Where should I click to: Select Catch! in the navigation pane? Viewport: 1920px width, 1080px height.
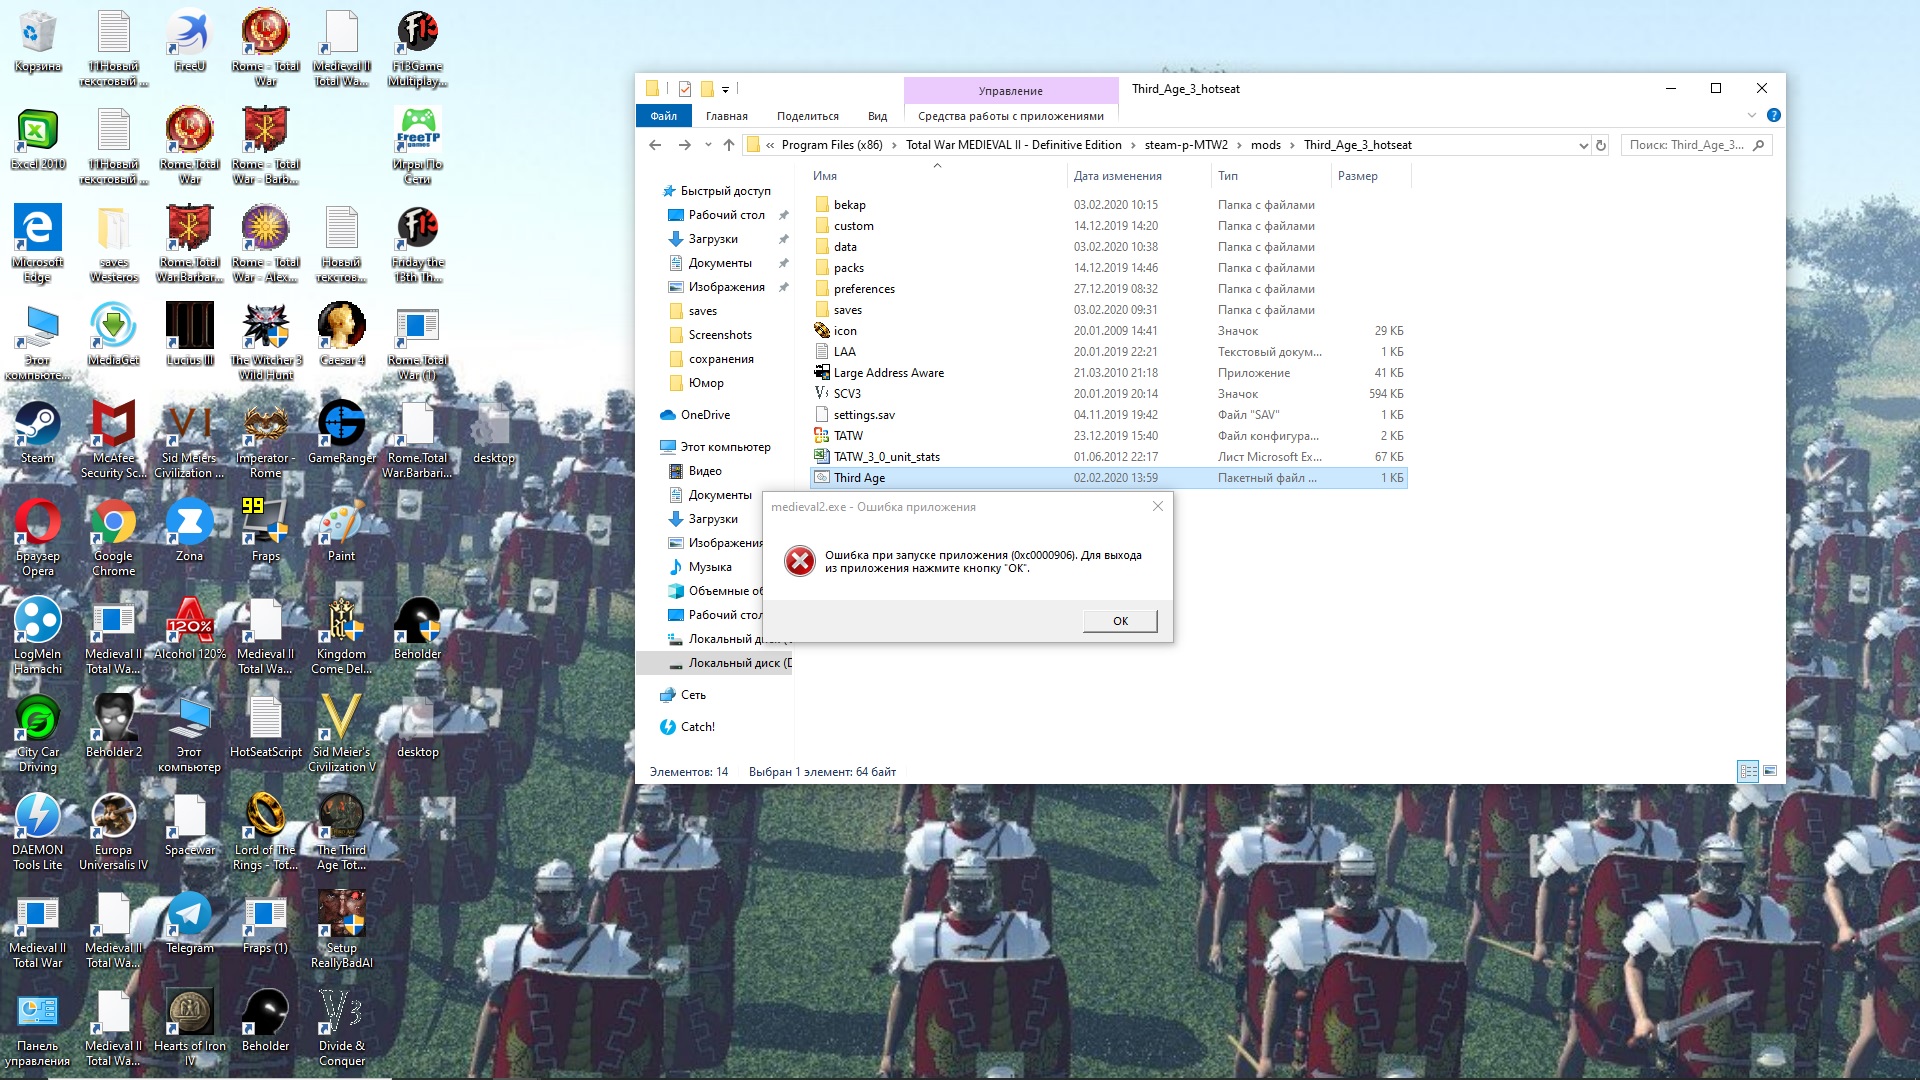point(697,727)
